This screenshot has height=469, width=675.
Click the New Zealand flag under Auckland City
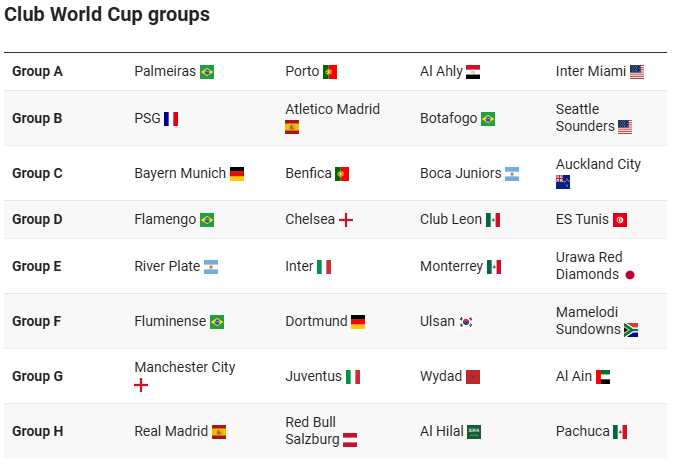coord(563,182)
